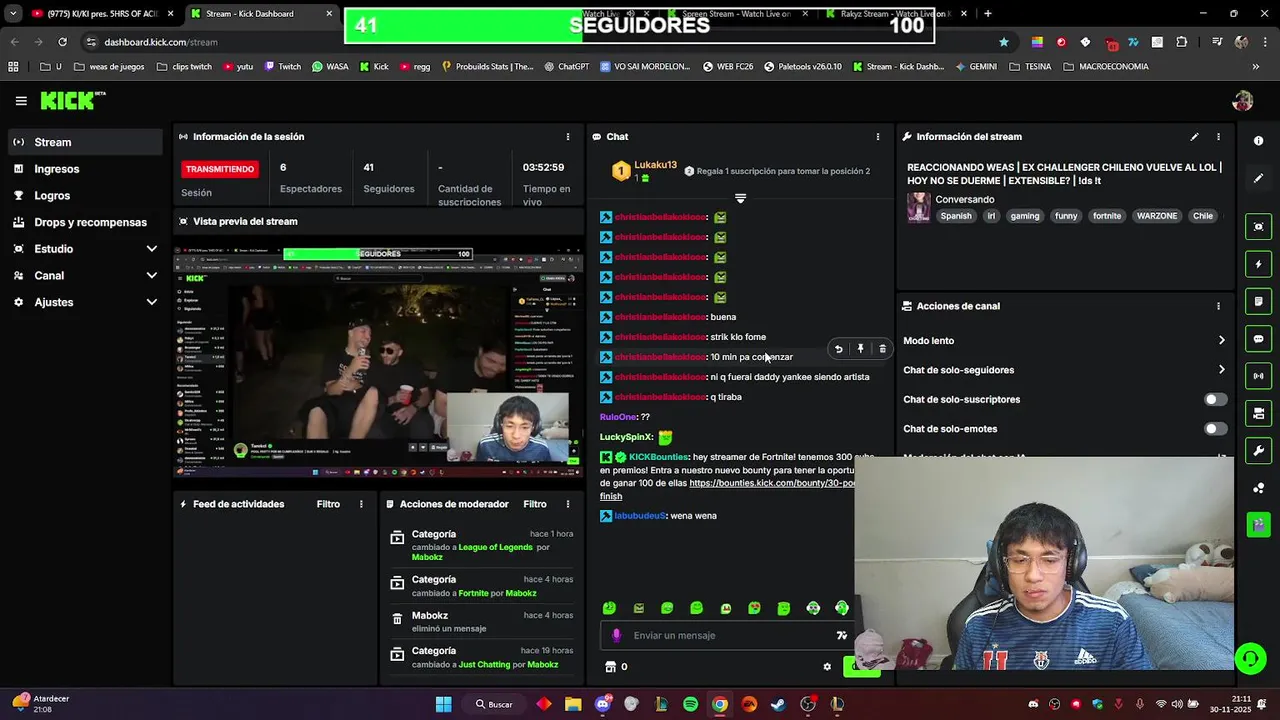Open Logros in the sidebar
This screenshot has width=1280, height=720.
pyautogui.click(x=85, y=196)
